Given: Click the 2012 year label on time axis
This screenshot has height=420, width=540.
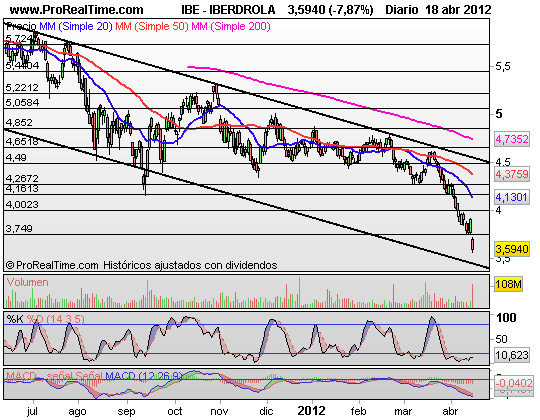Looking at the screenshot, I should pyautogui.click(x=312, y=411).
